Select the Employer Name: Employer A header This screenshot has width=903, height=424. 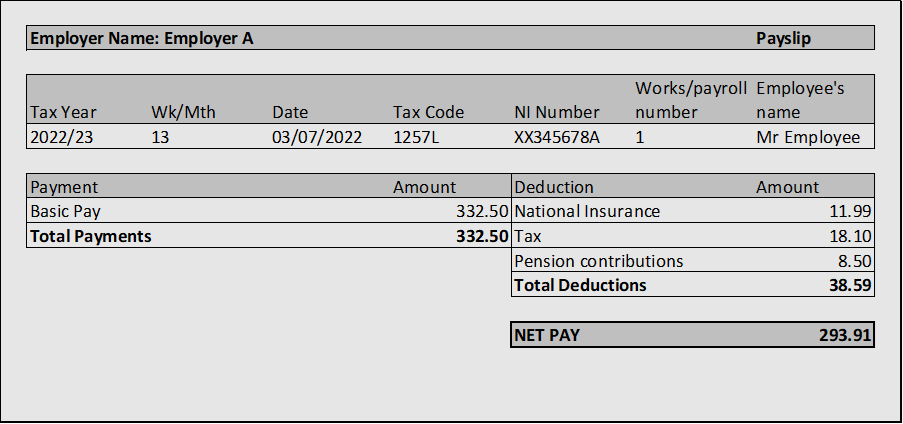pos(142,38)
